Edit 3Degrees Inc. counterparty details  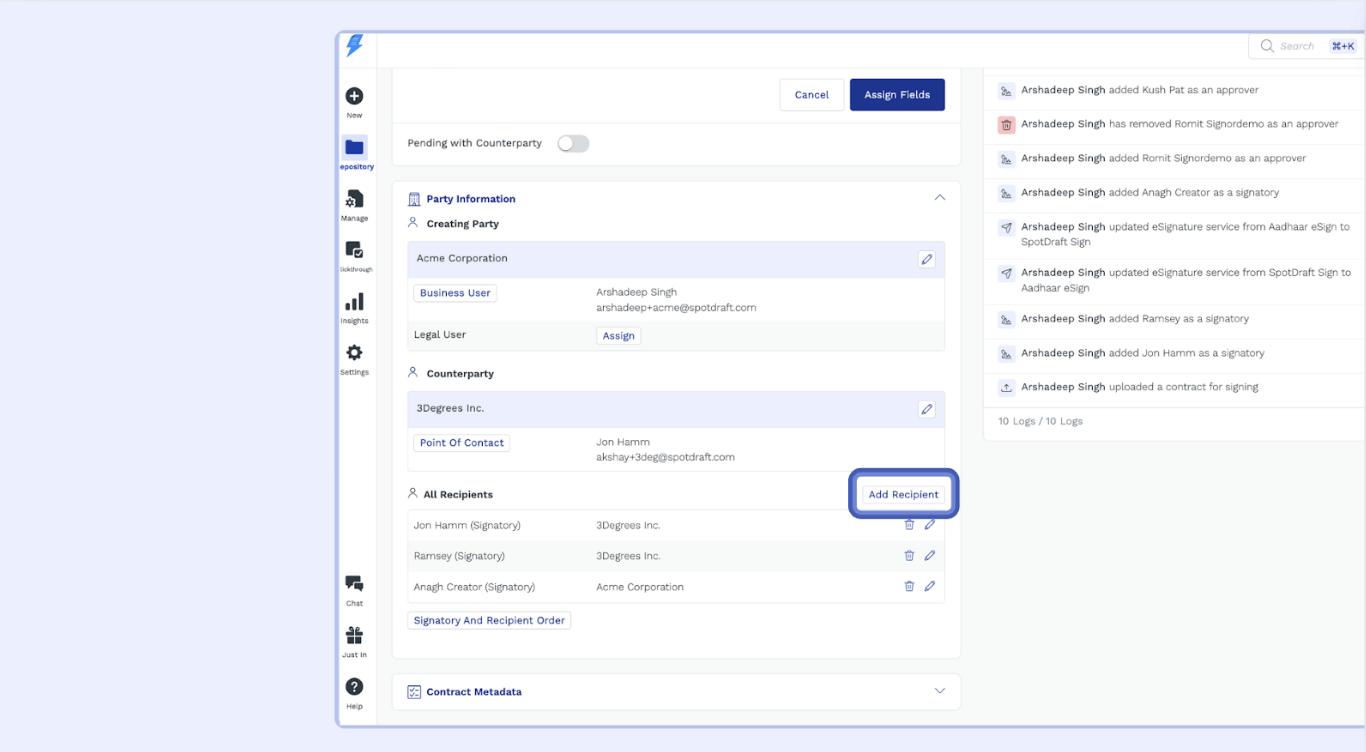coord(927,409)
